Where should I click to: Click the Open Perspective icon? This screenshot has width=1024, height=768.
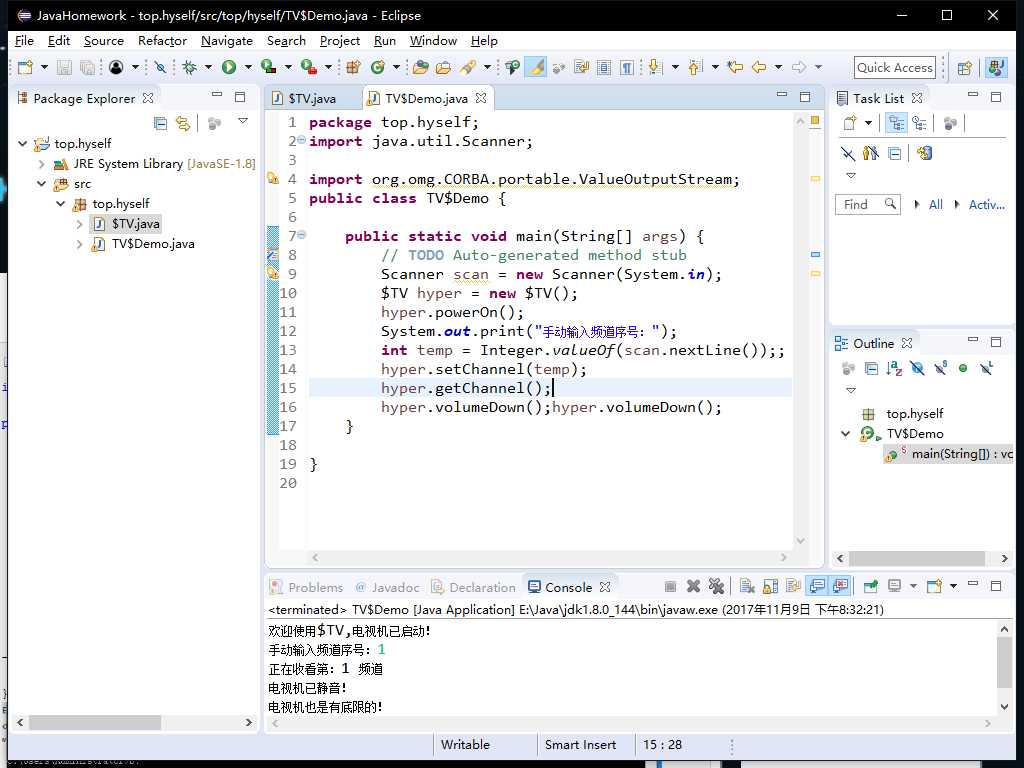965,68
